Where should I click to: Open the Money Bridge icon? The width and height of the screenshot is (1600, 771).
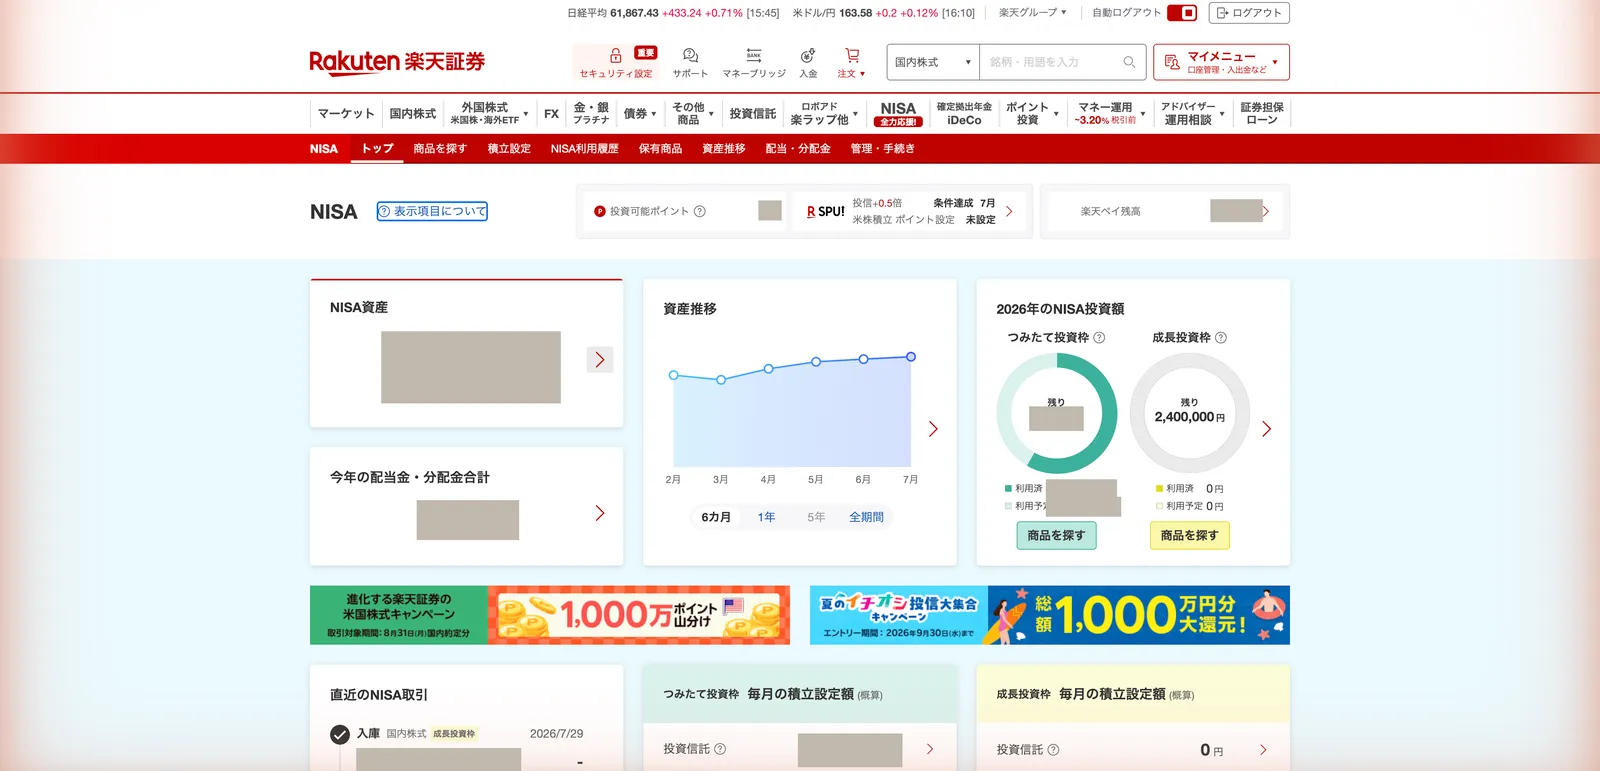tap(754, 55)
